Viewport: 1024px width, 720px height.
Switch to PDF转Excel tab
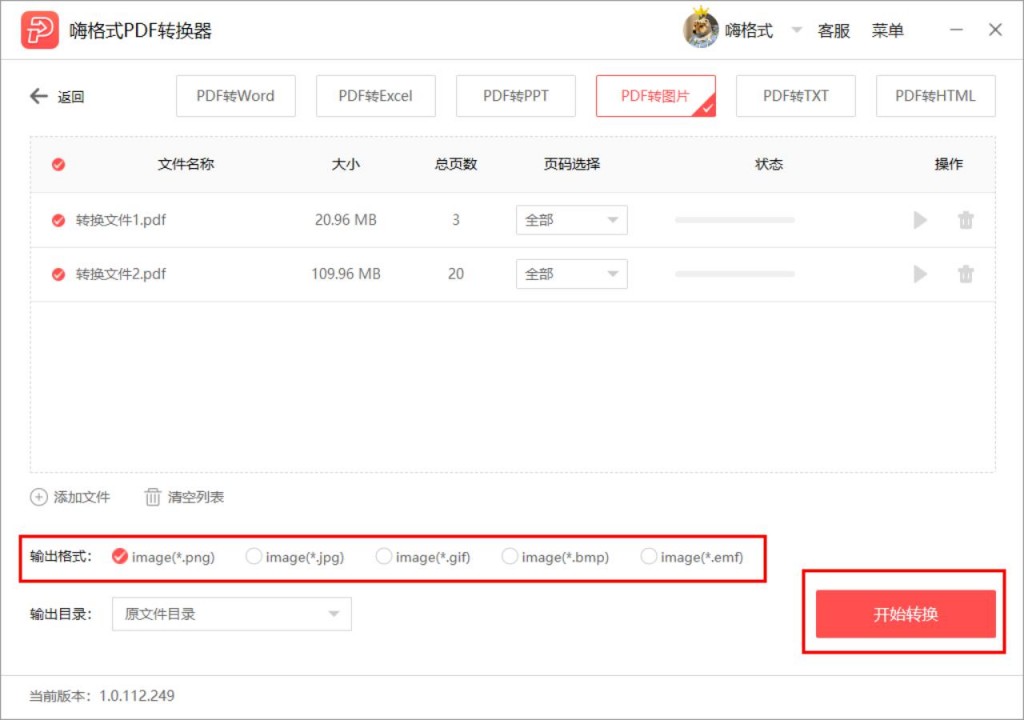point(376,96)
